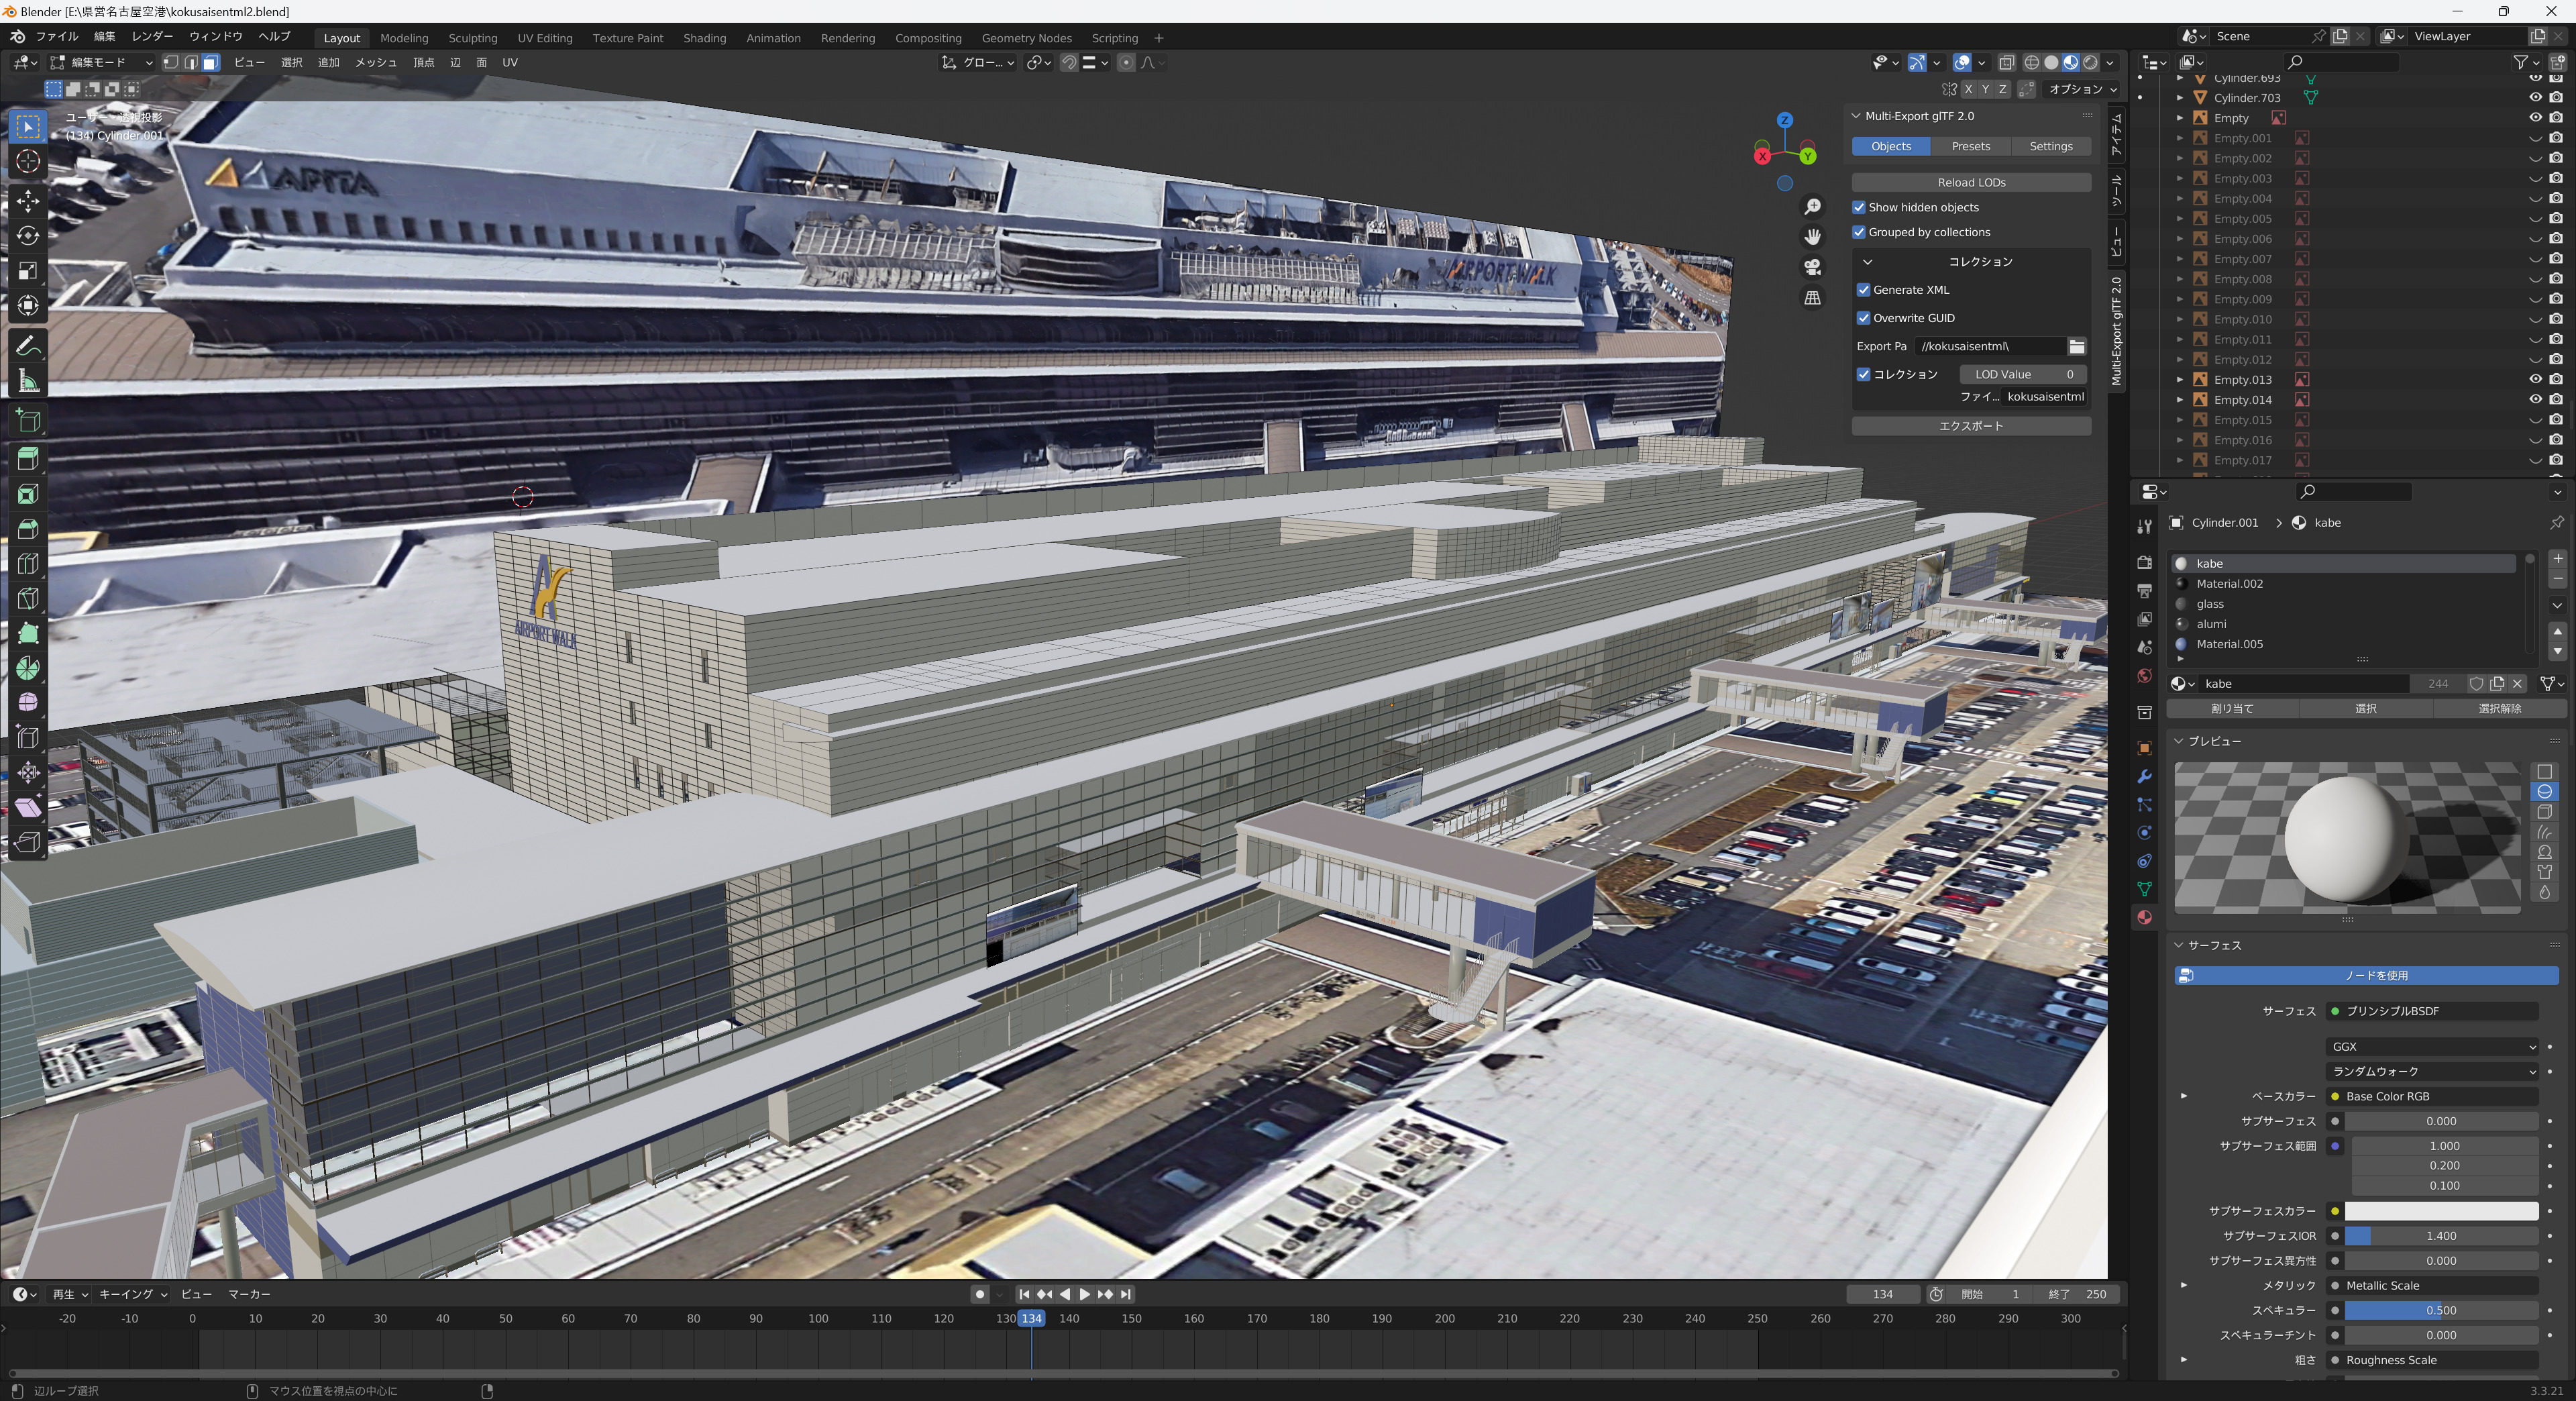Open the 編集モード mode dropdown

tap(102, 62)
